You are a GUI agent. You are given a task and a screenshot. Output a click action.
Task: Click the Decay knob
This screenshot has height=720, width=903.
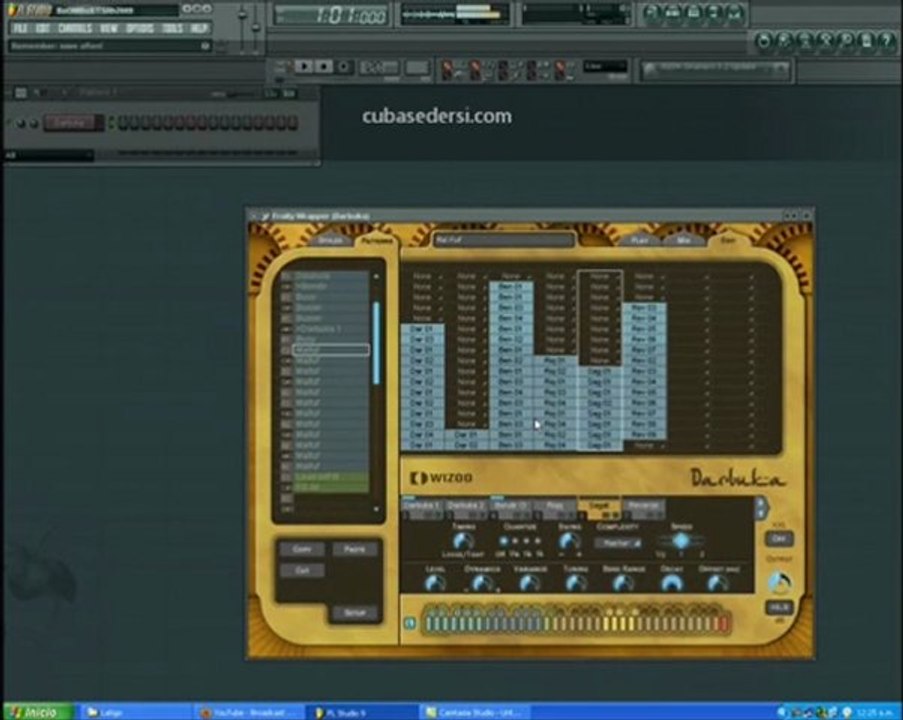[671, 583]
